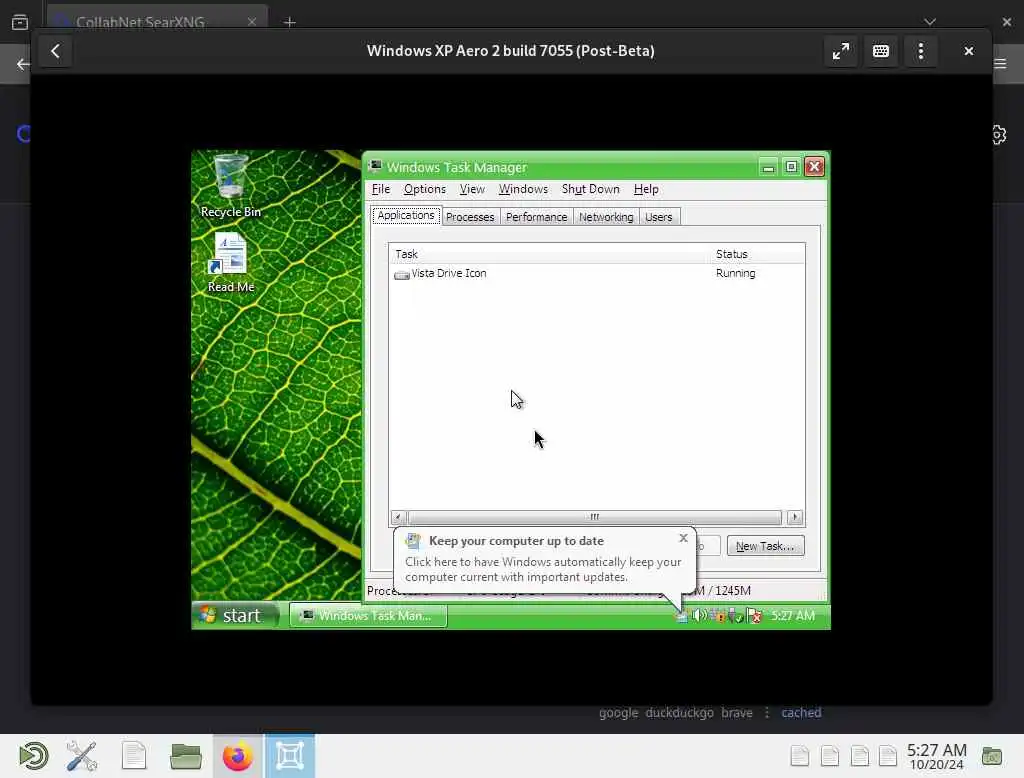Click the XP tray clock 5:27 AM
The image size is (1024, 778).
click(793, 615)
